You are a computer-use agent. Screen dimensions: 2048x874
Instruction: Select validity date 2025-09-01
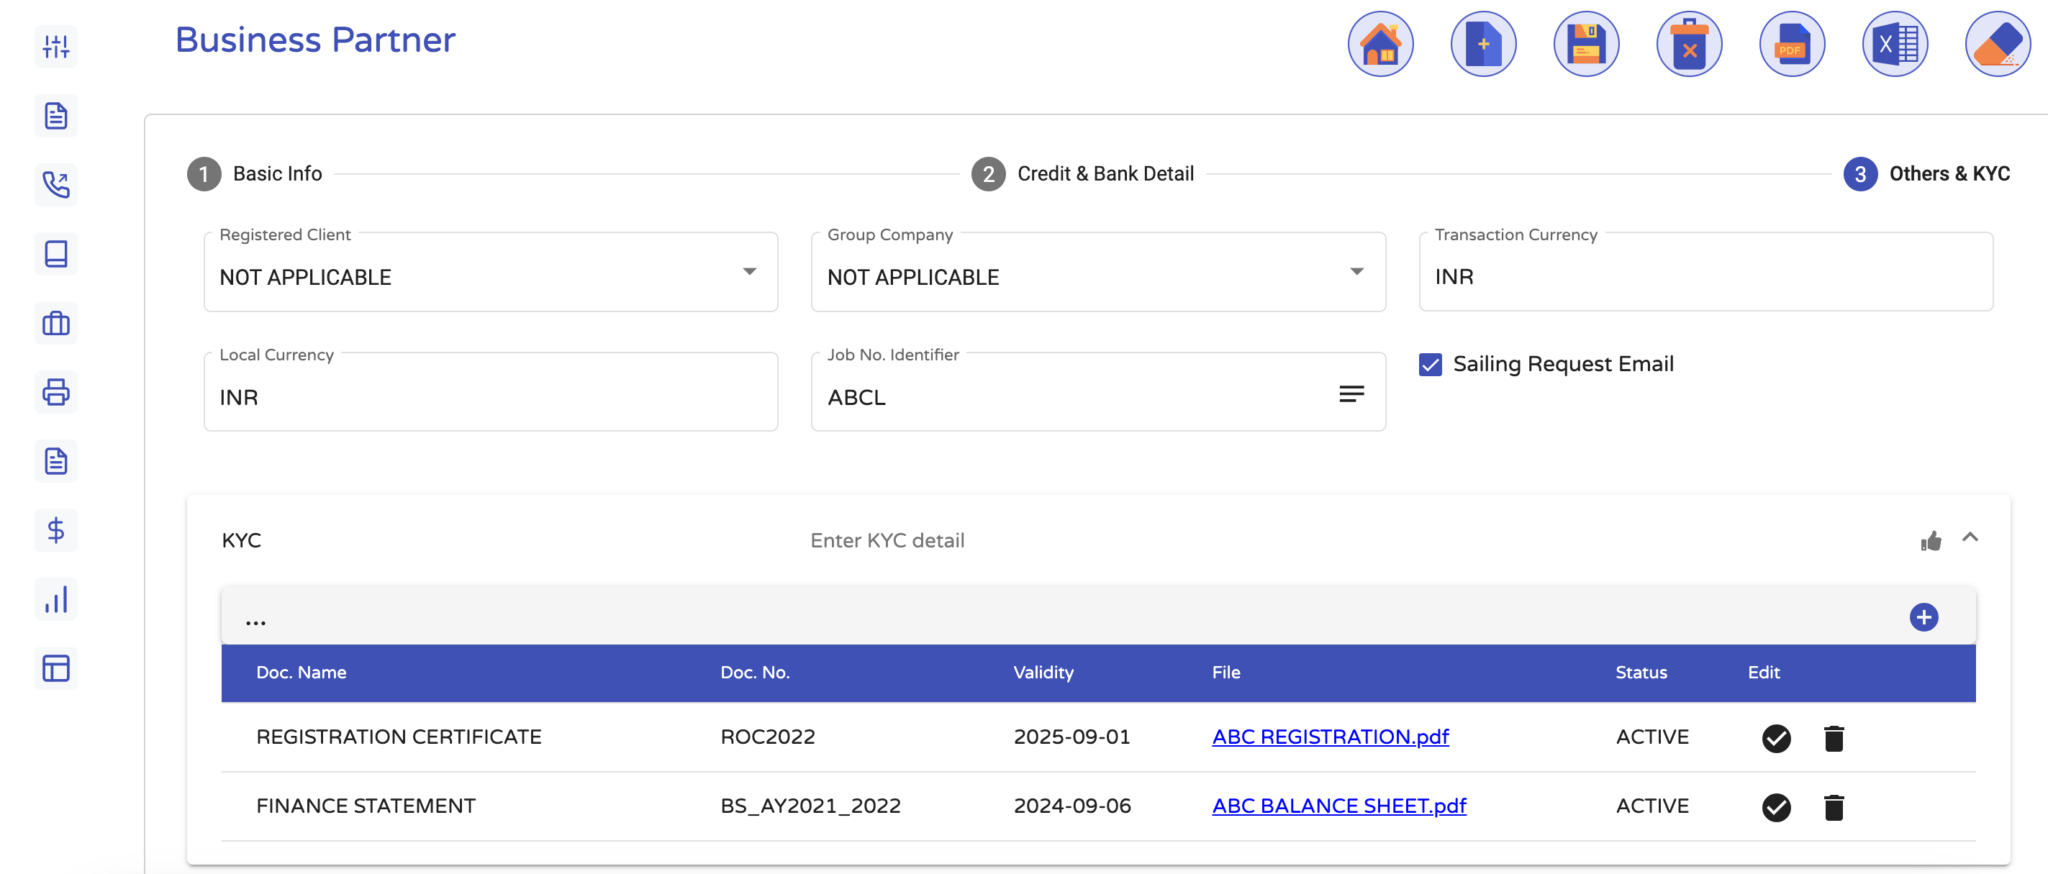[1072, 737]
